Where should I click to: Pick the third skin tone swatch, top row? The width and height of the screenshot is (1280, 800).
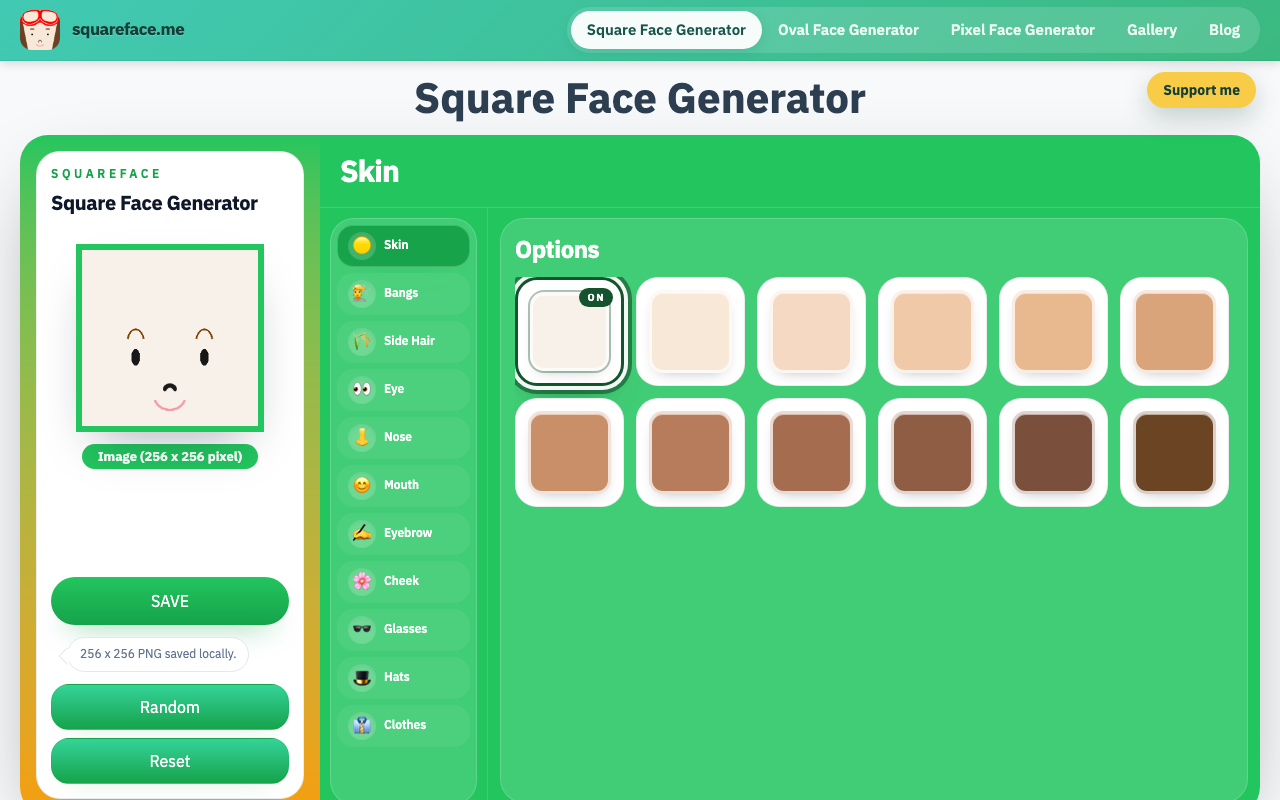pyautogui.click(x=812, y=332)
